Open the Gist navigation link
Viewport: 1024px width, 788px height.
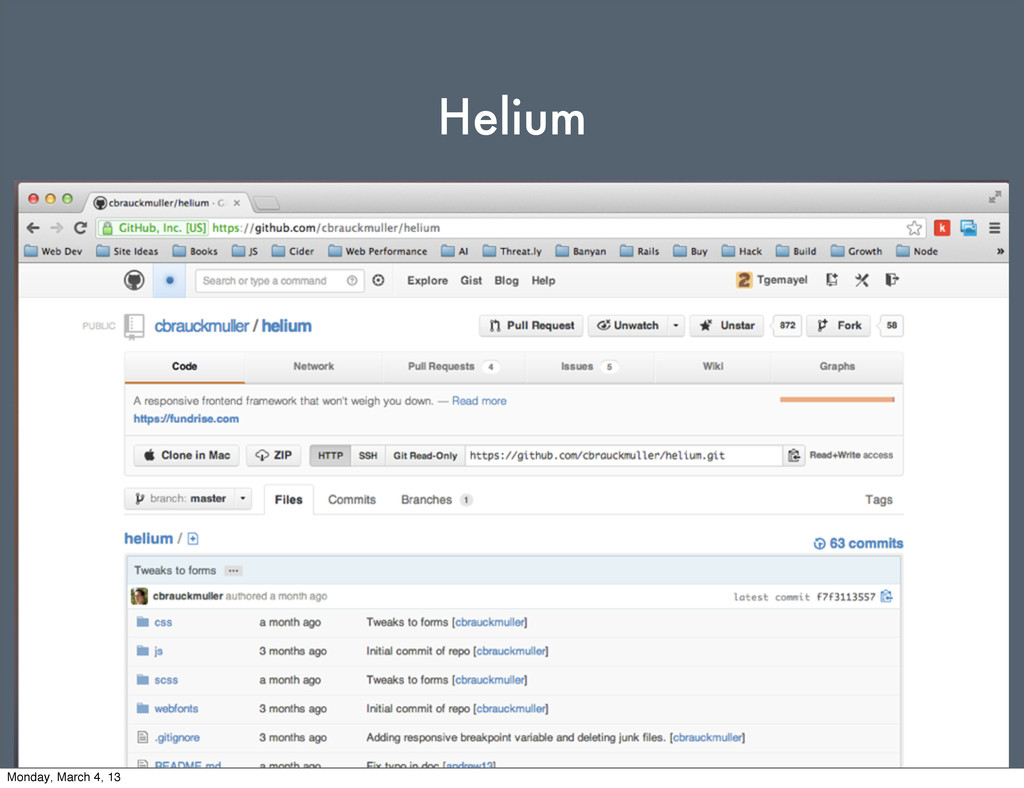pos(471,281)
